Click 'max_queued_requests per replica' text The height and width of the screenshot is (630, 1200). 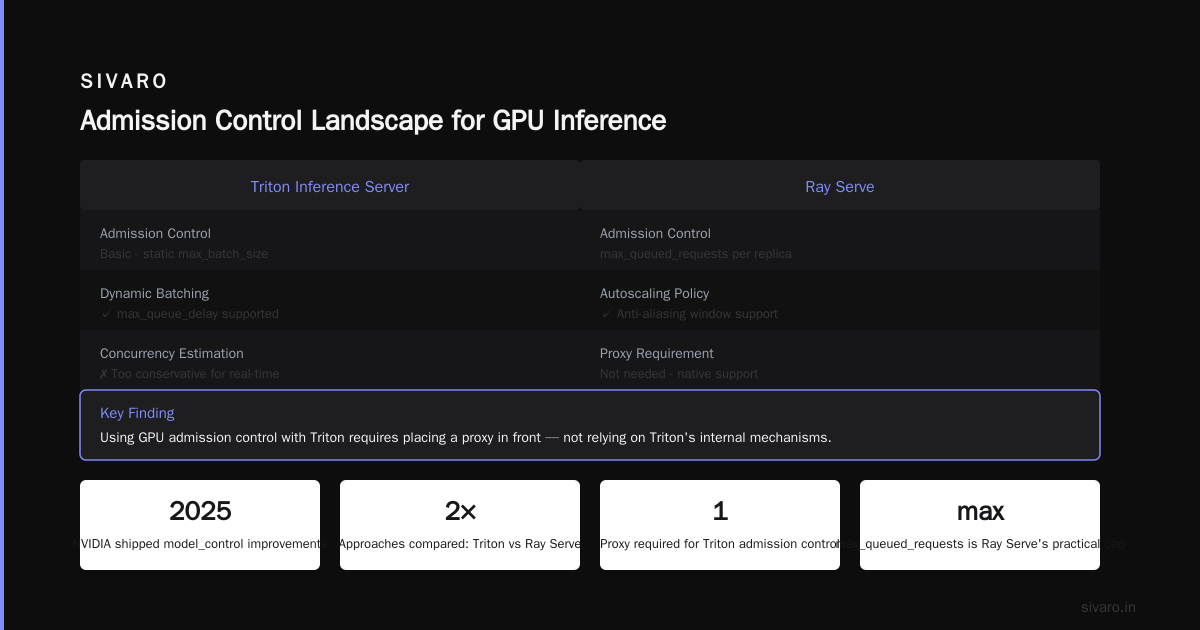point(696,254)
